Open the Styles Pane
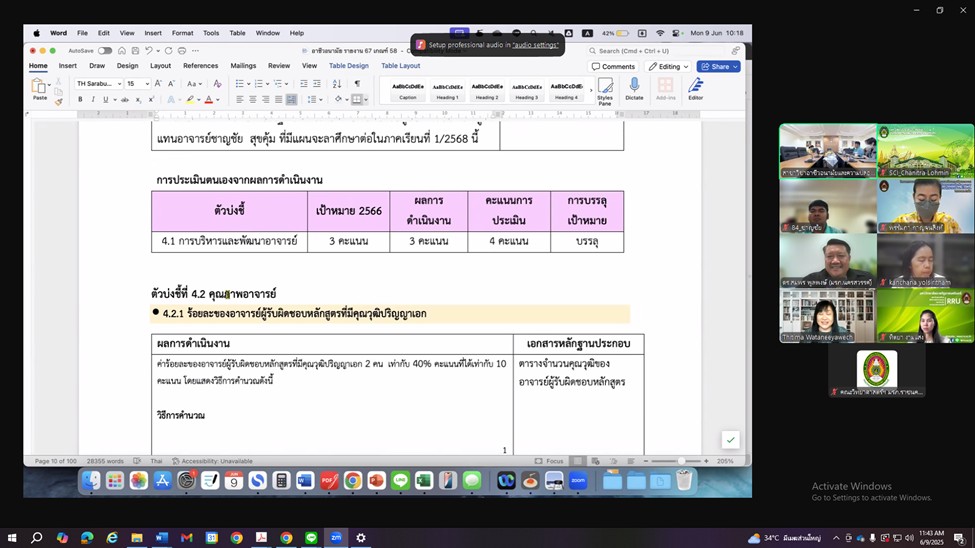This screenshot has height=548, width=975. point(605,90)
